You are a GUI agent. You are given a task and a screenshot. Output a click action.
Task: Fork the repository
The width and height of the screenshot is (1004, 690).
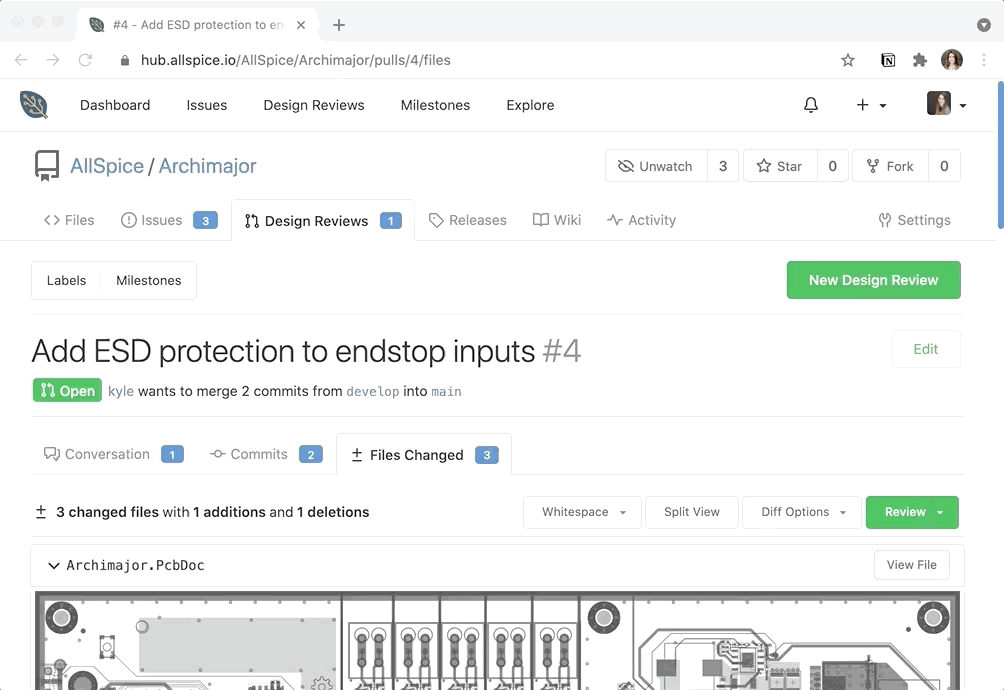pos(890,166)
